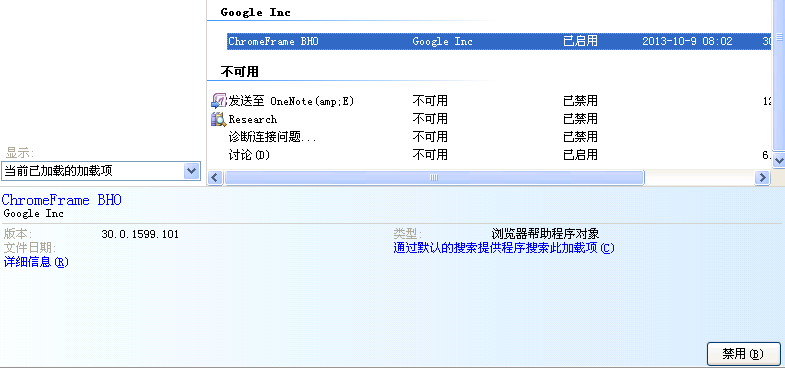Click 通过默认的搜索提供程序搜索此加载项 link
Image resolution: width=785 pixels, height=368 pixels.
coord(504,248)
